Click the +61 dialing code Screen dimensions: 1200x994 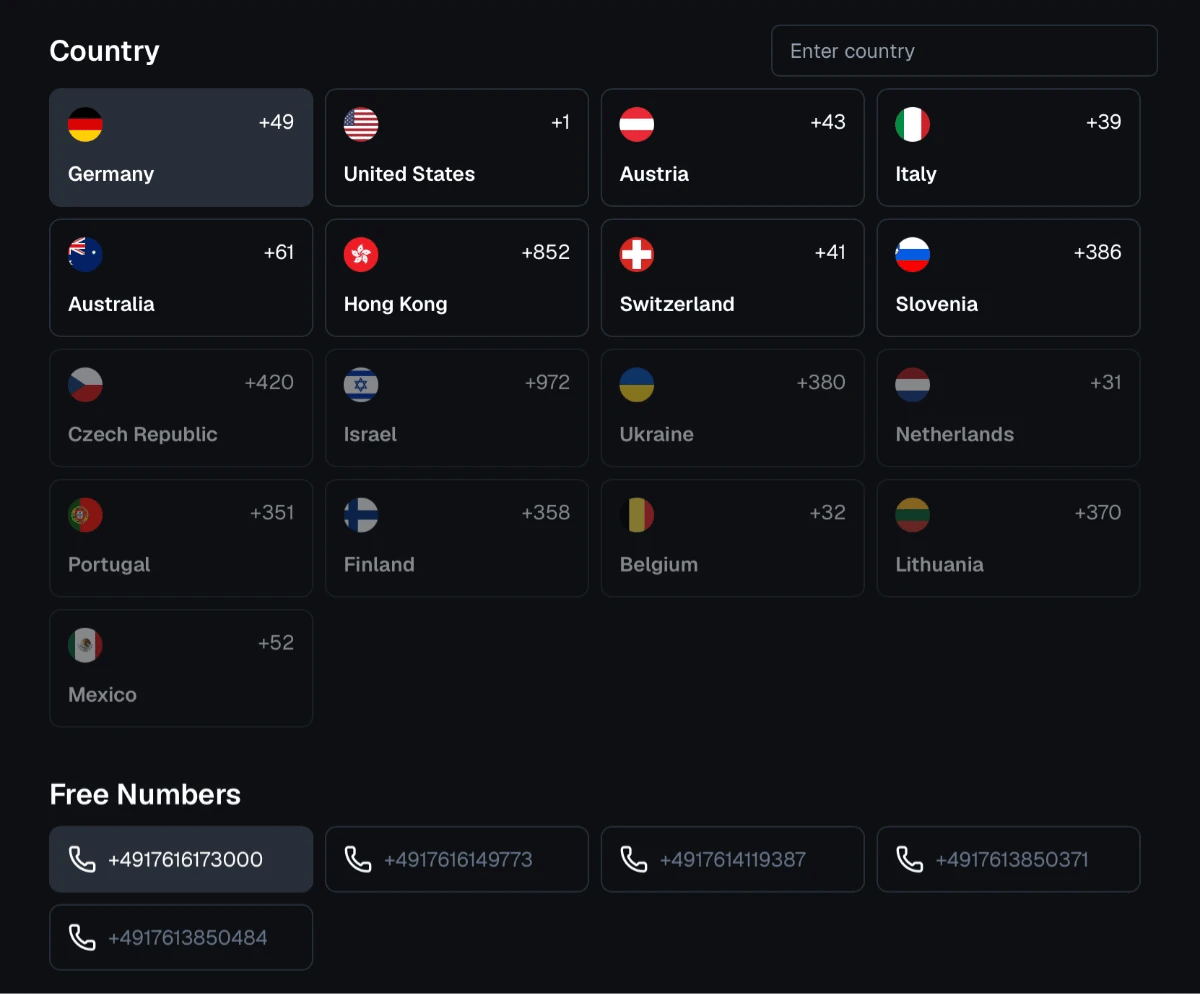279,252
